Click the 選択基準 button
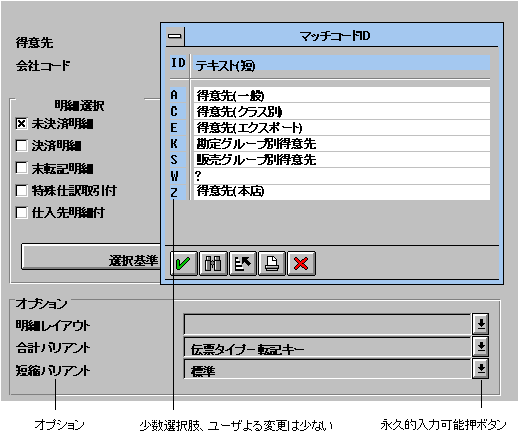 coord(91,257)
